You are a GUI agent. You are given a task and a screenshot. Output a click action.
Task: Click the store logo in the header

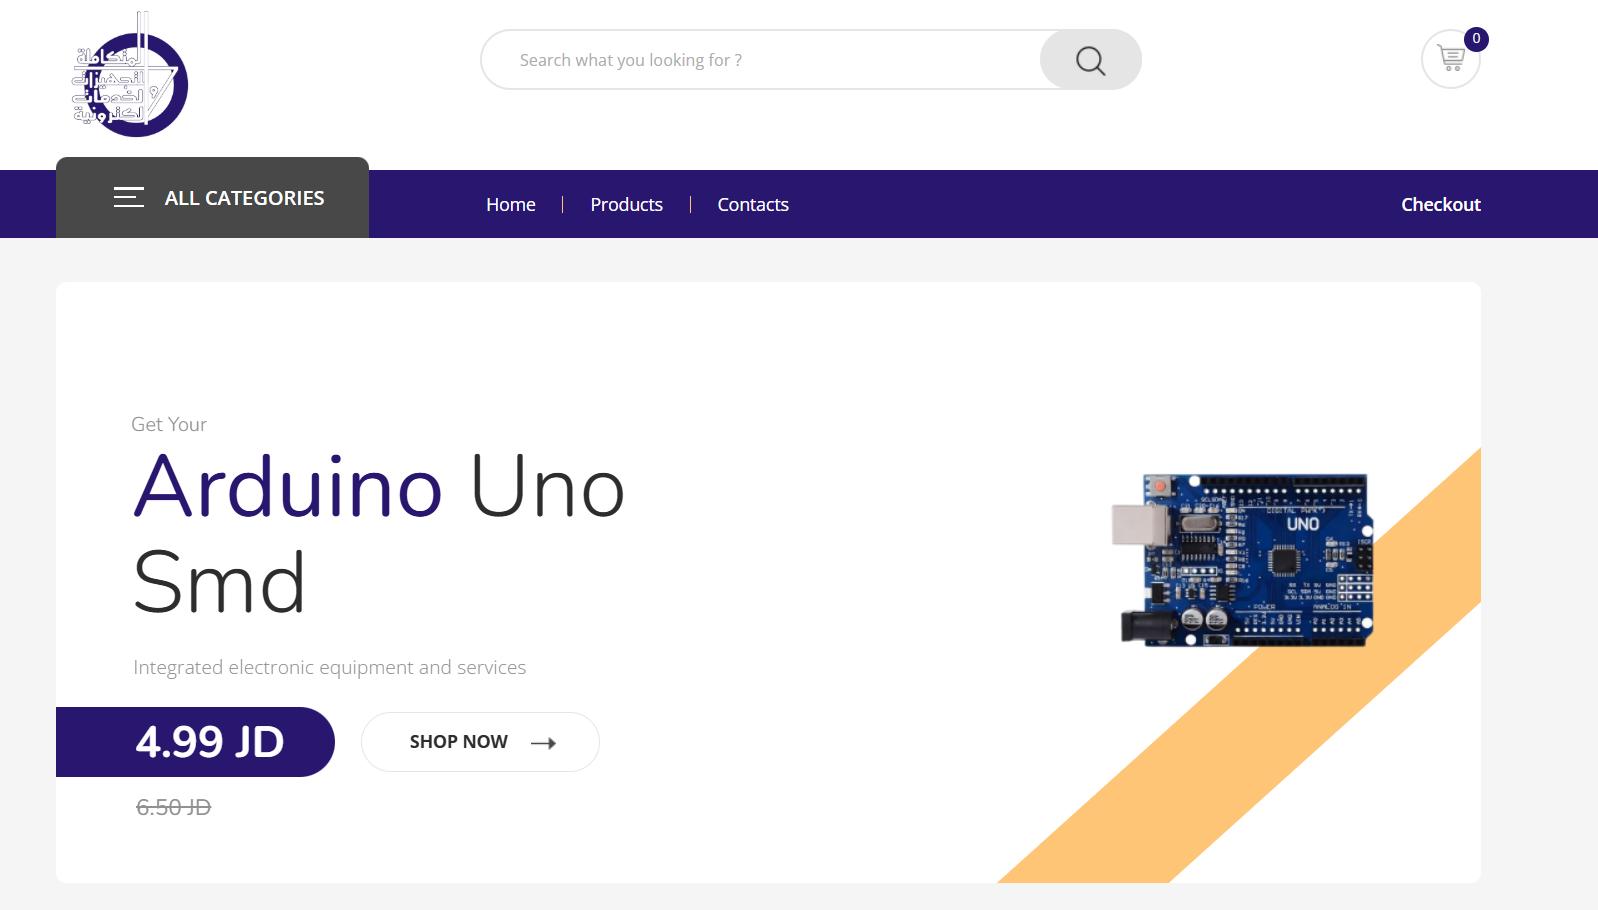(x=130, y=76)
